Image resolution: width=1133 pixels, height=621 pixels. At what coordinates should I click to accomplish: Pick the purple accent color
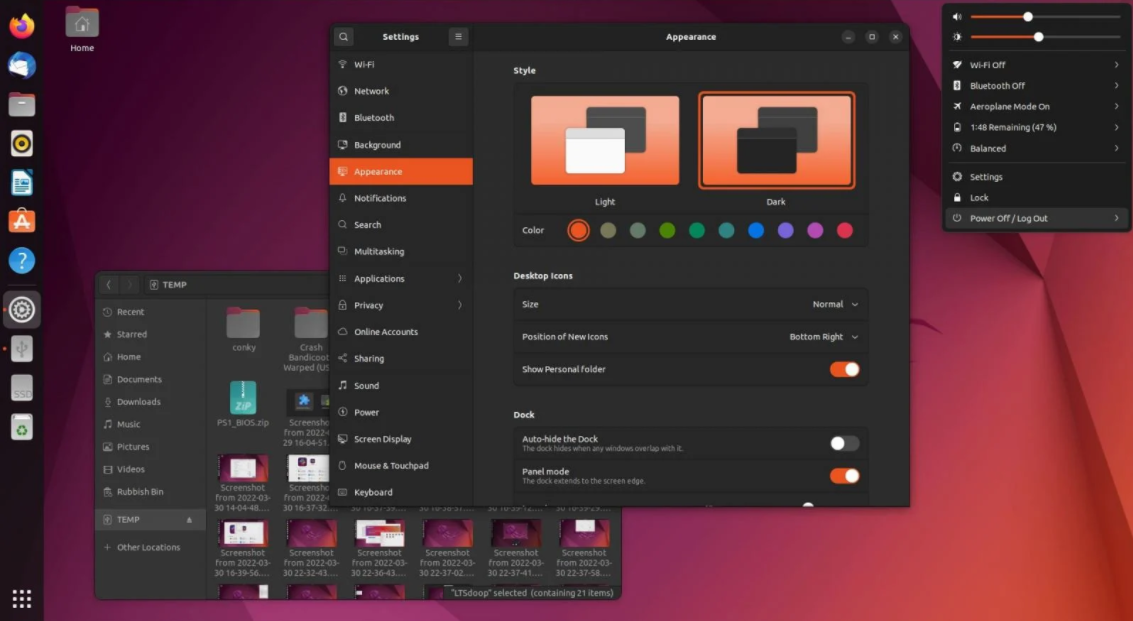[785, 231]
